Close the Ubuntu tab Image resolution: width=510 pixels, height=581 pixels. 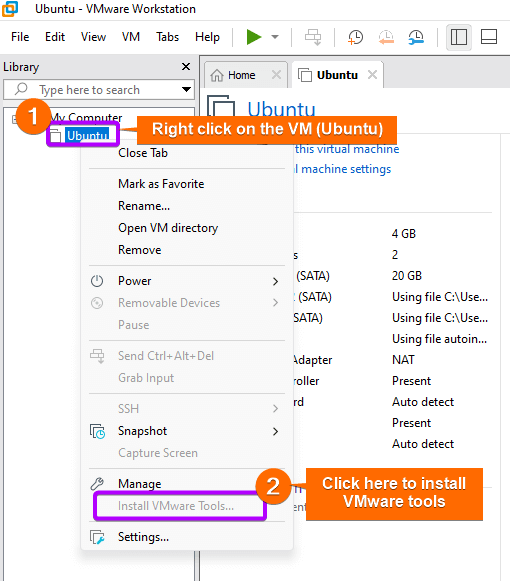[x=372, y=75]
